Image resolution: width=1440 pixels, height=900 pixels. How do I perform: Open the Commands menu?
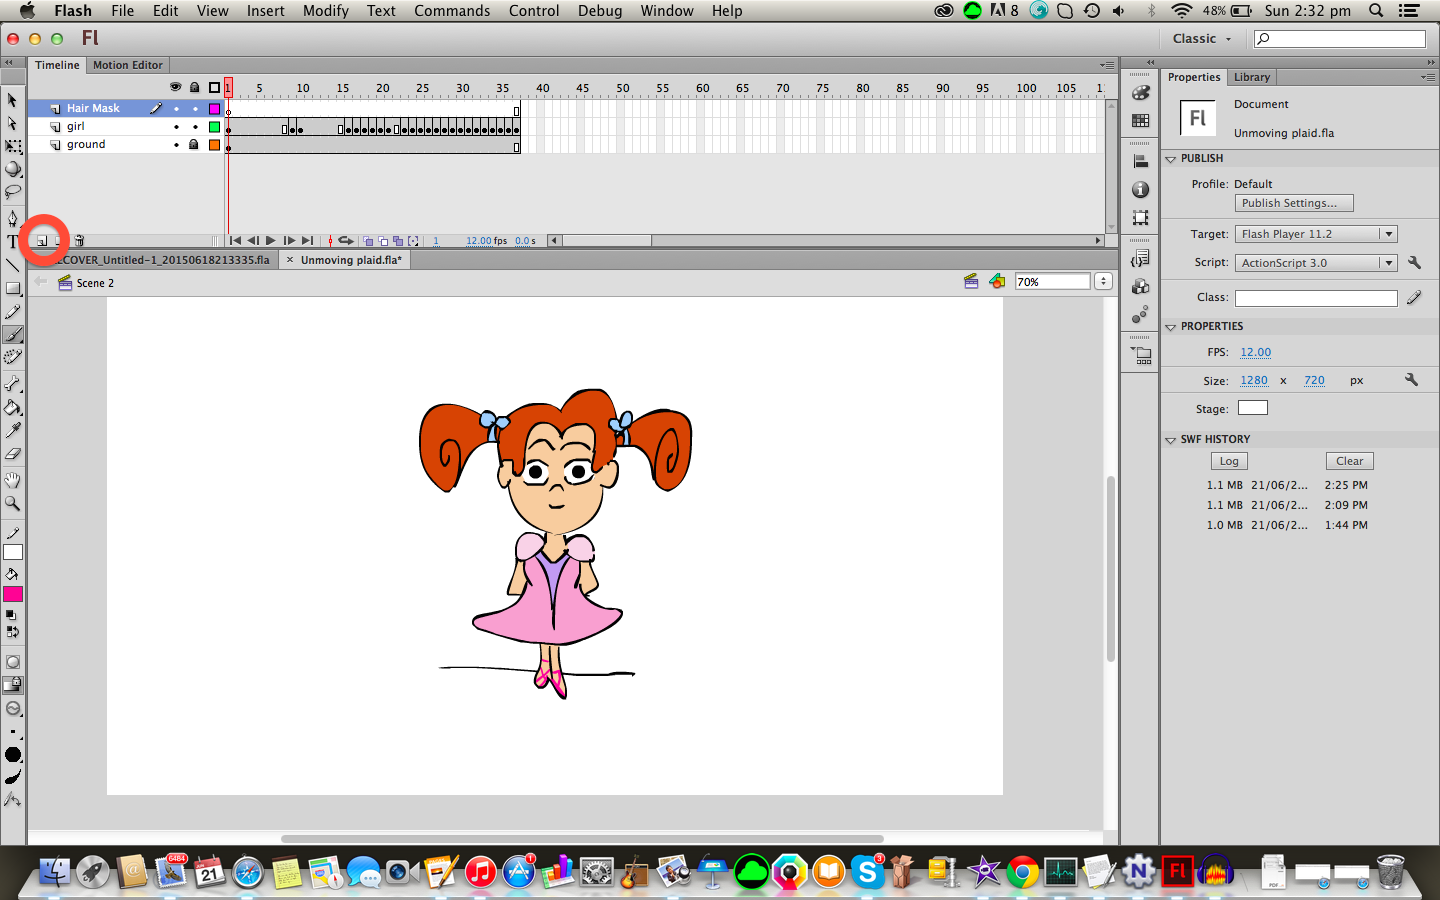tap(452, 11)
